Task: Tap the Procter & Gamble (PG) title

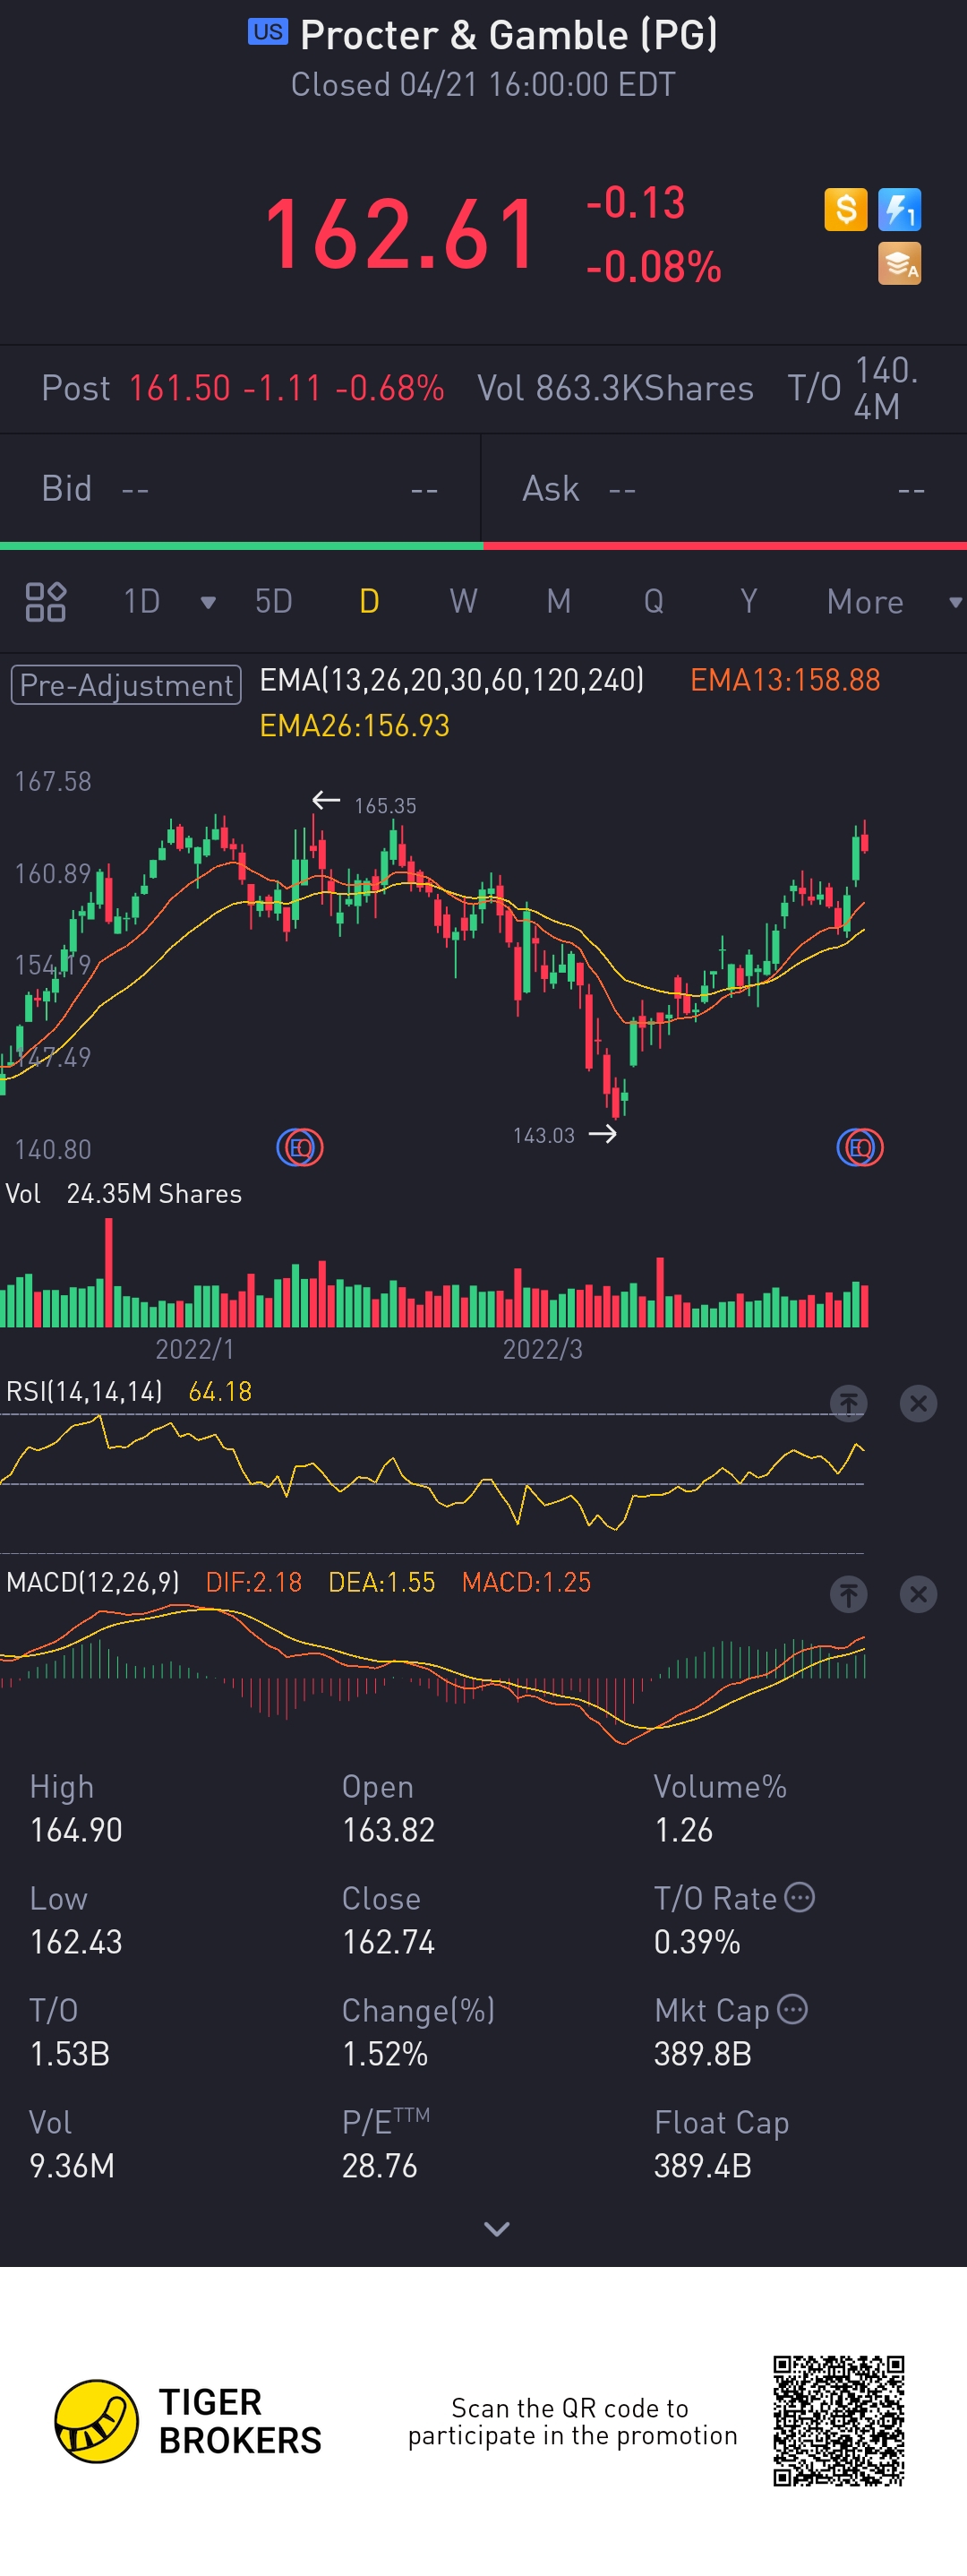Action: (x=509, y=35)
